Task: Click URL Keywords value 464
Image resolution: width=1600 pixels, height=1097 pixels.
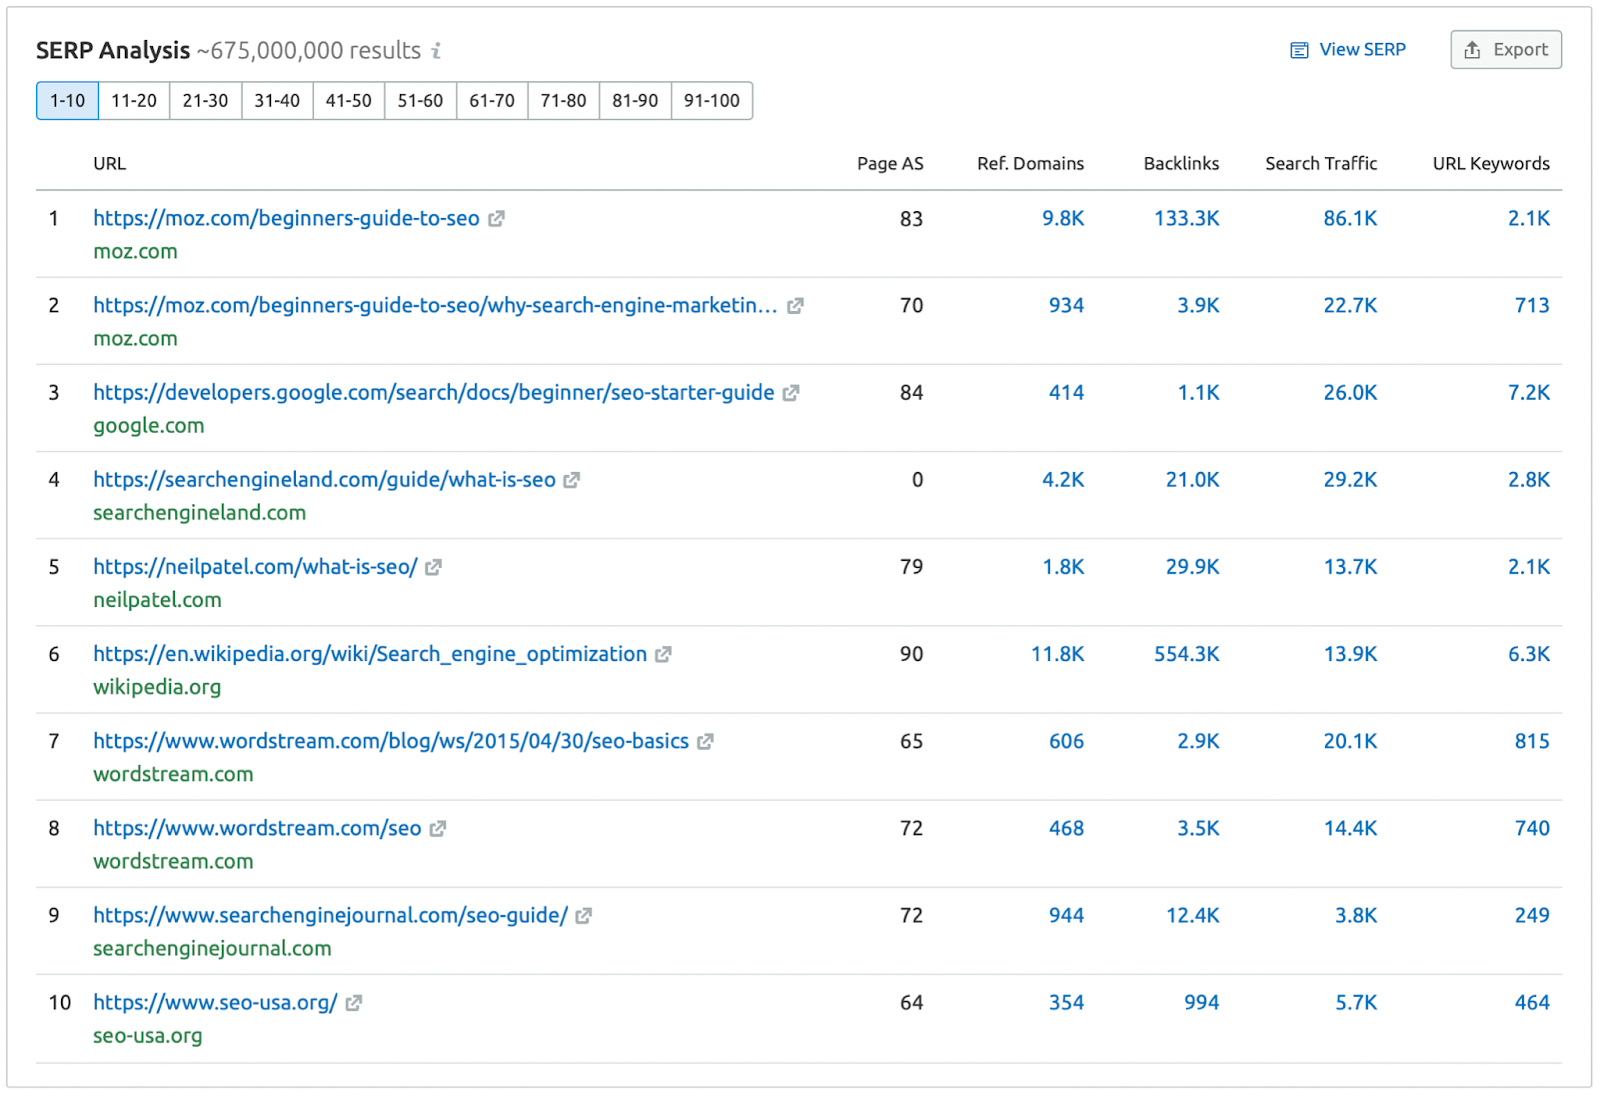Action: 1532,1001
